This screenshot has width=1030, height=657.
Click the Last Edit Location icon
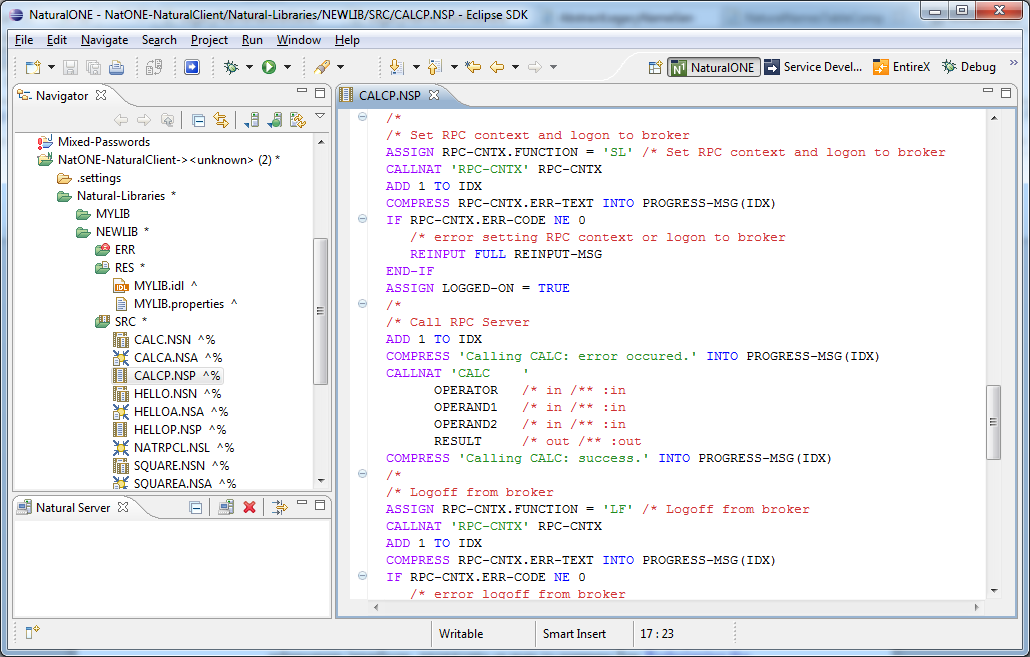click(x=472, y=67)
